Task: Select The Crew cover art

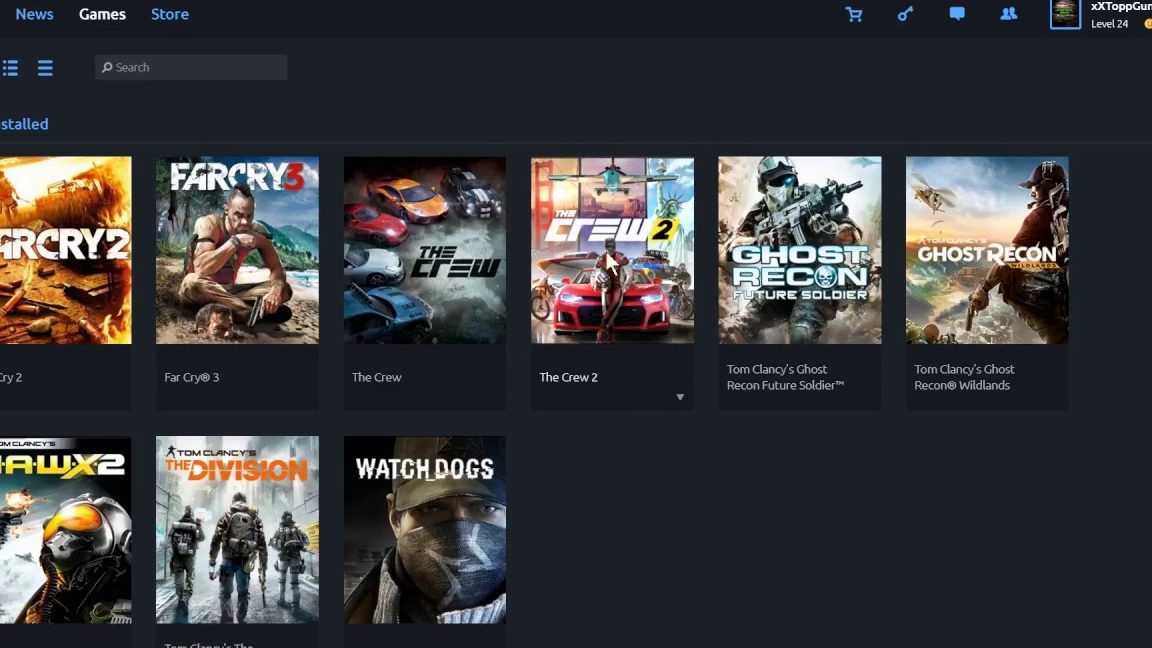Action: click(x=424, y=250)
